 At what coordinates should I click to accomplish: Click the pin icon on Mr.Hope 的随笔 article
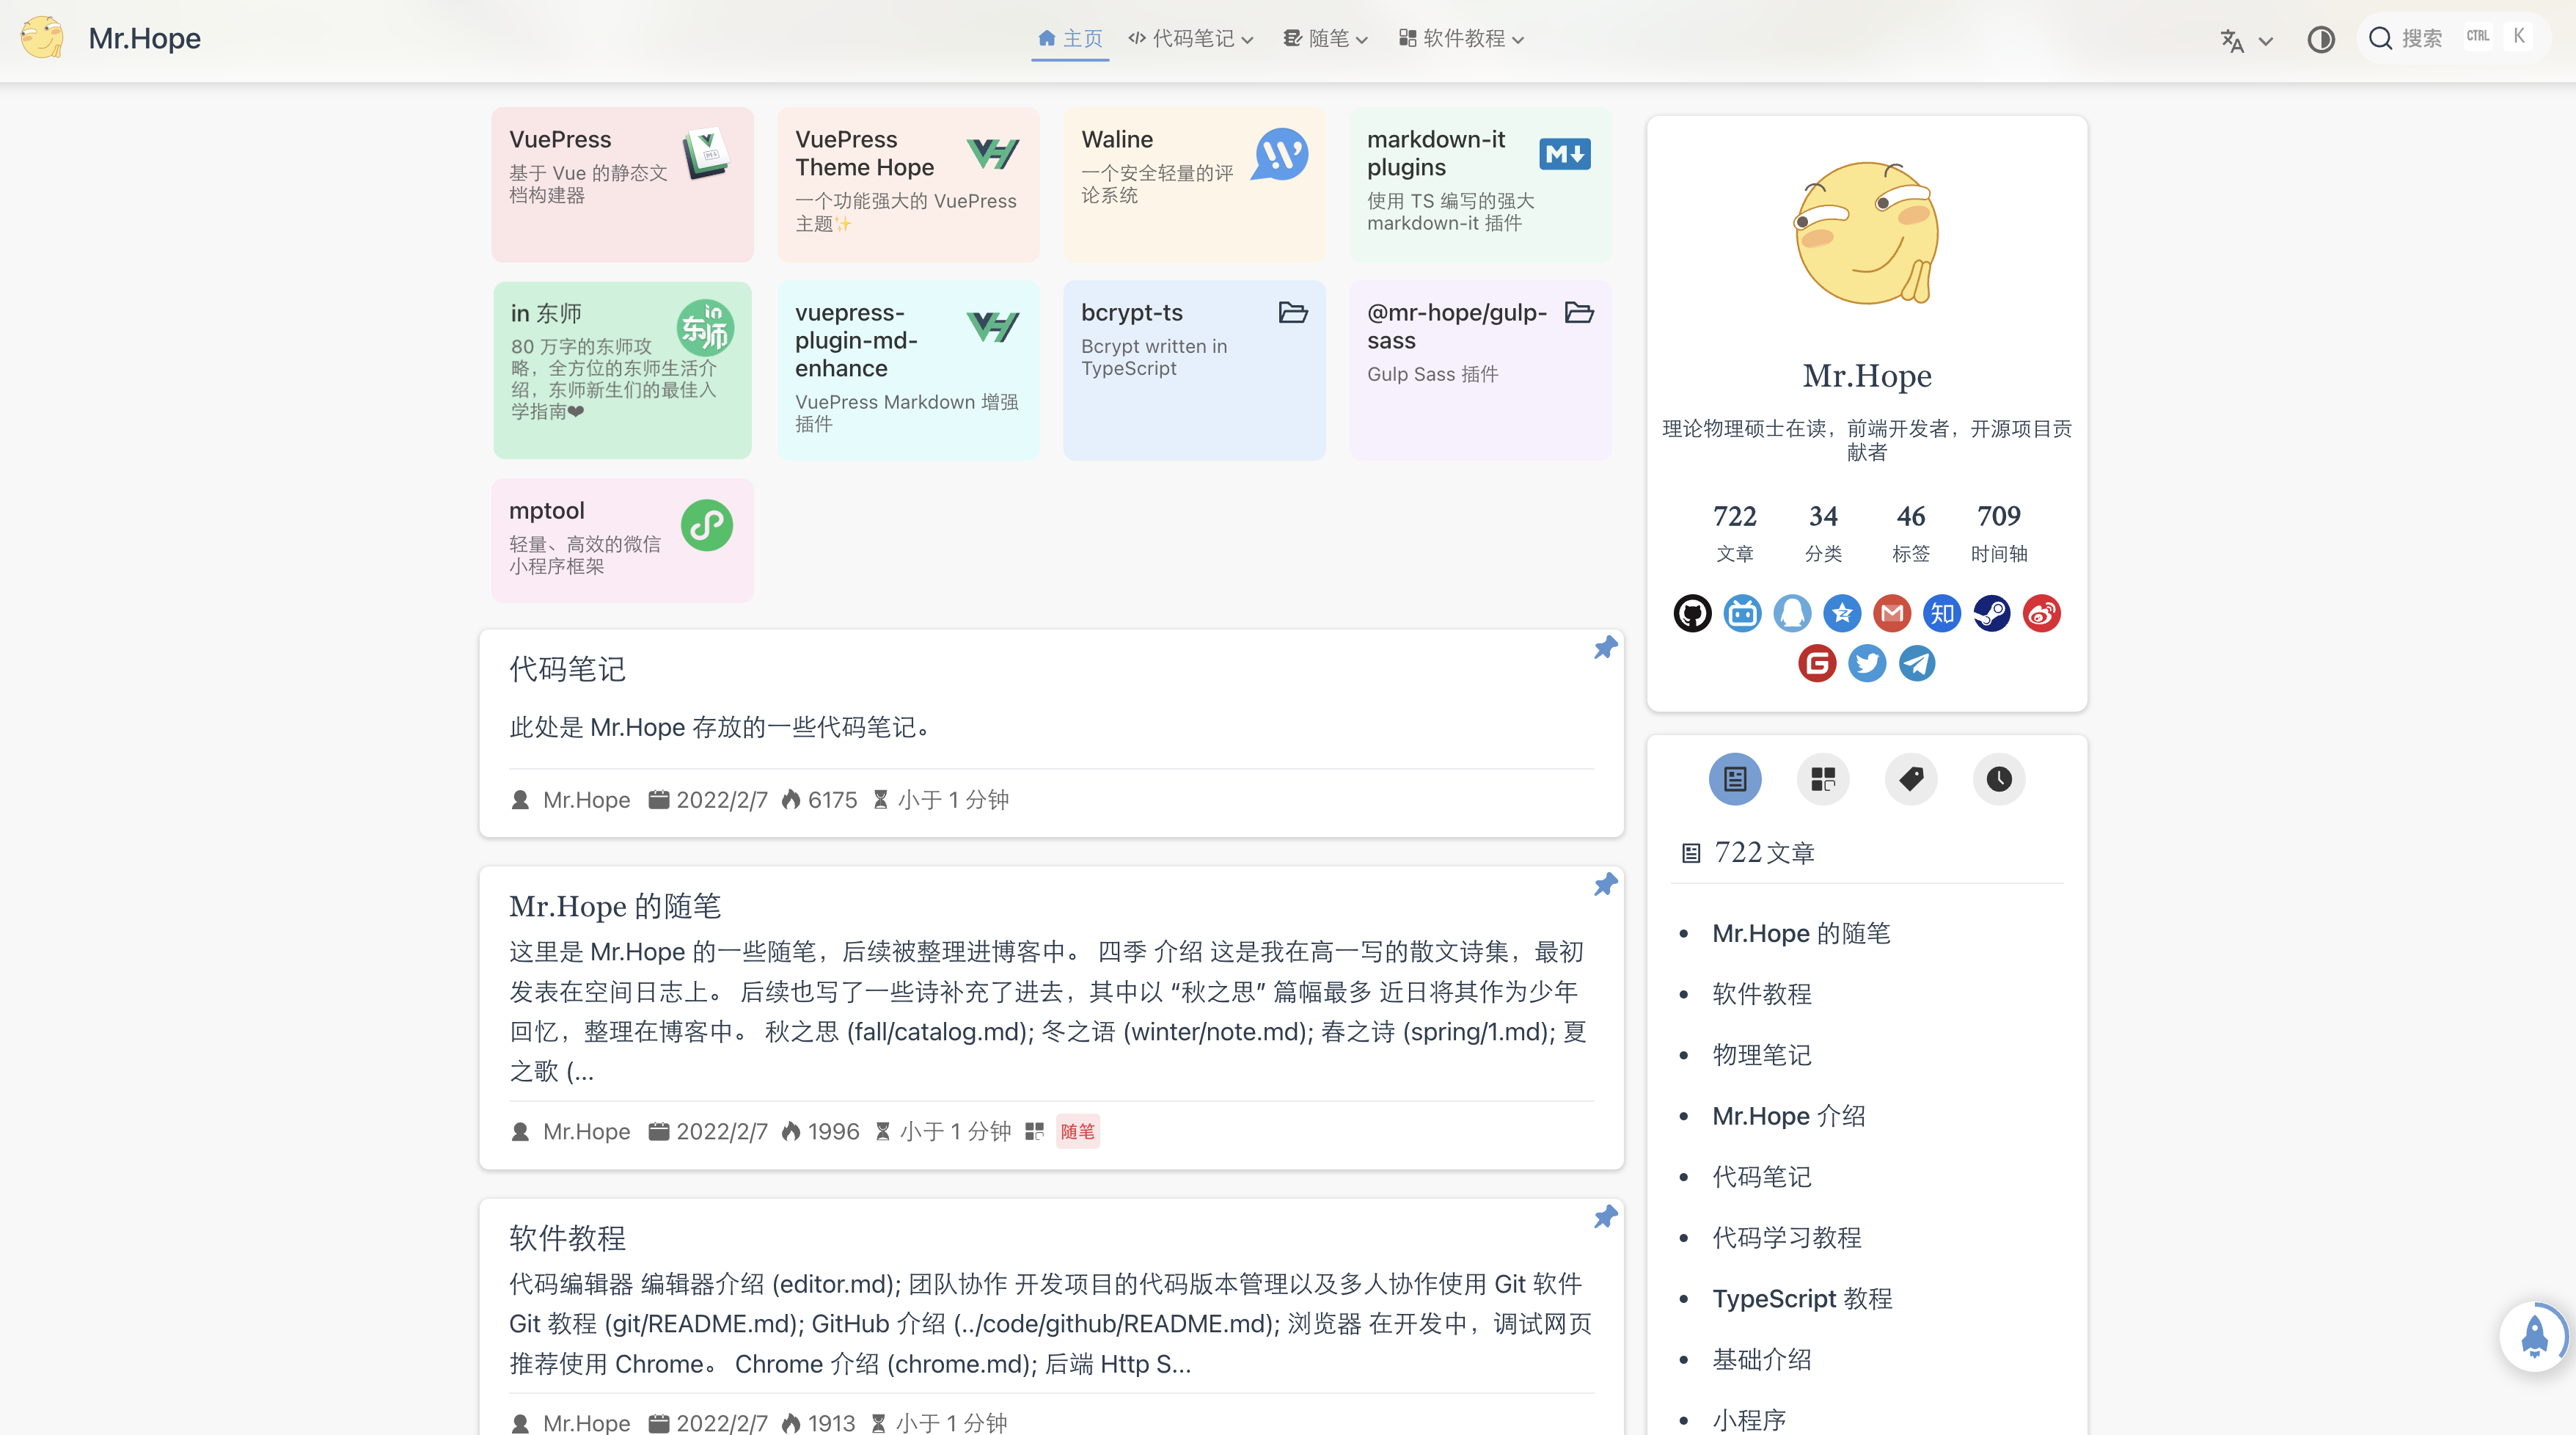click(x=1605, y=885)
